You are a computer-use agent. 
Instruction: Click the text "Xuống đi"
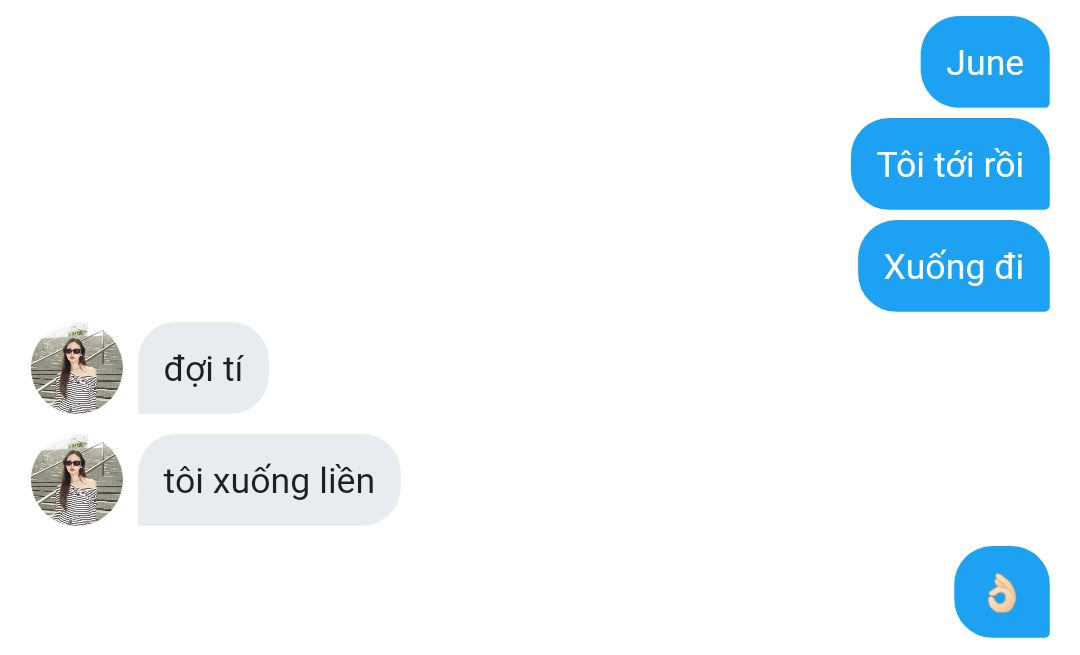point(954,267)
